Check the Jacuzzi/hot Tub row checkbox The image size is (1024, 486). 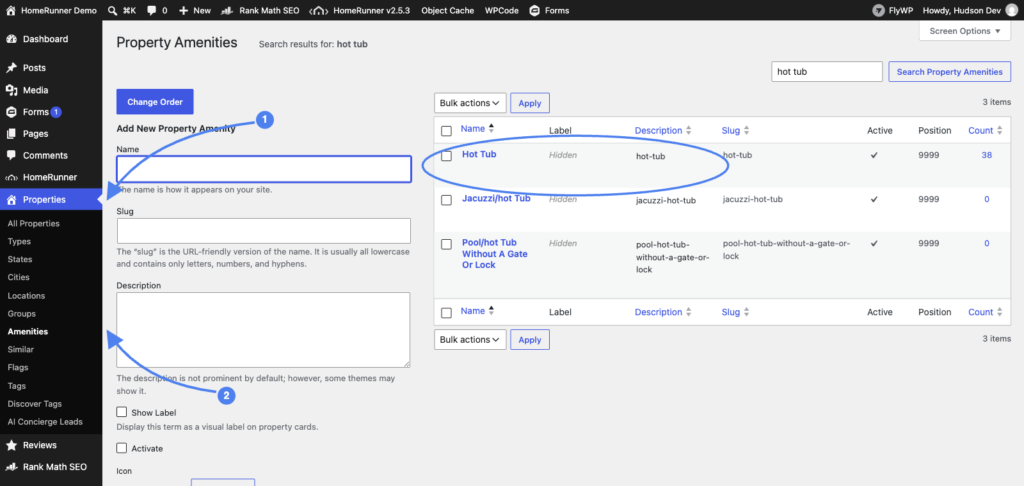(x=447, y=201)
